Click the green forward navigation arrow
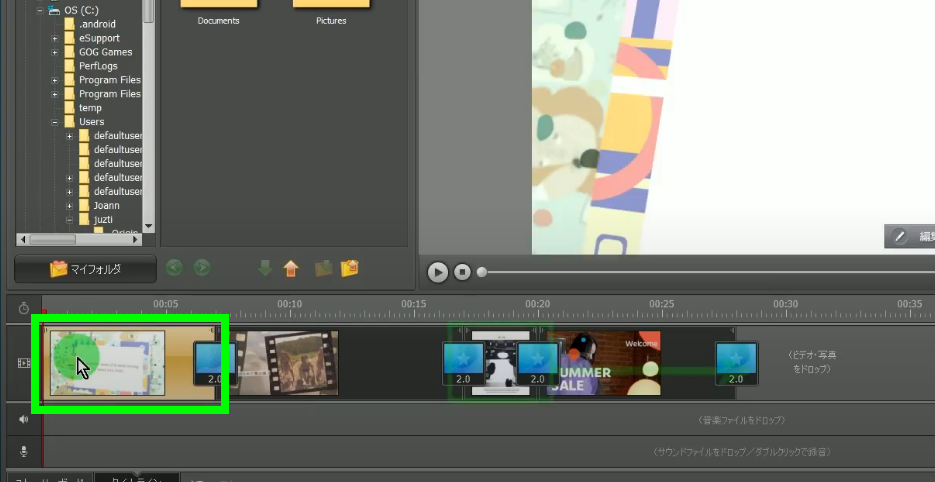Image resolution: width=935 pixels, height=482 pixels. (x=202, y=268)
